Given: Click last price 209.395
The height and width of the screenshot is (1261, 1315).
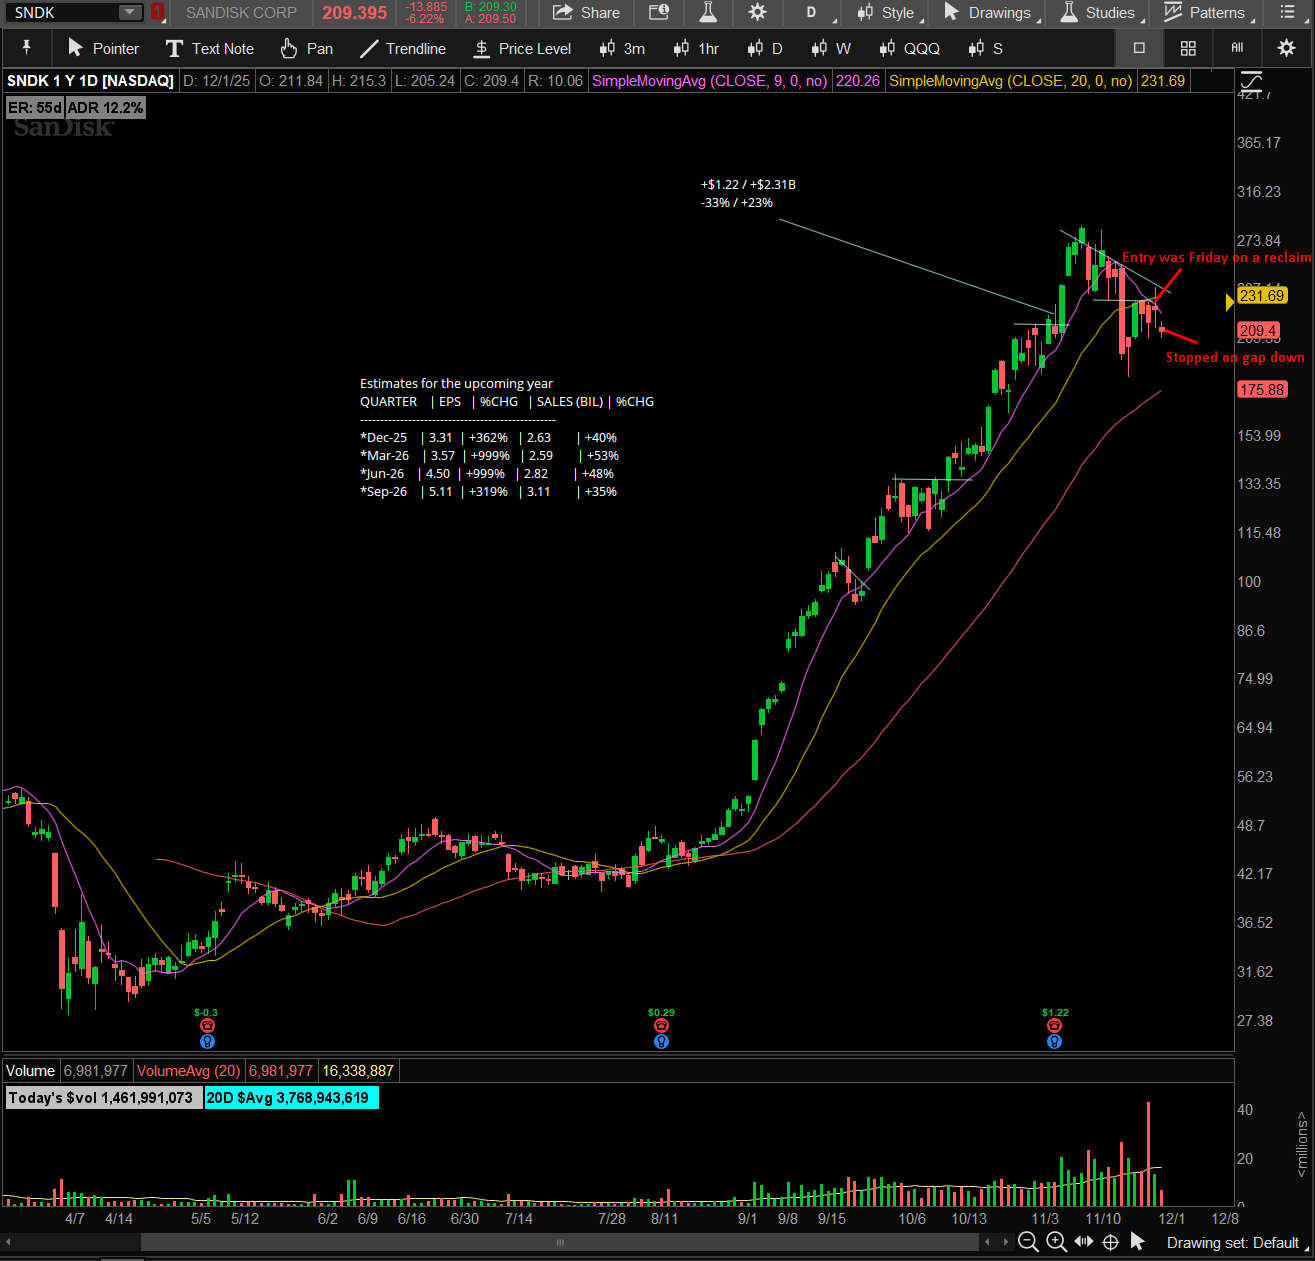Looking at the screenshot, I should tap(355, 13).
